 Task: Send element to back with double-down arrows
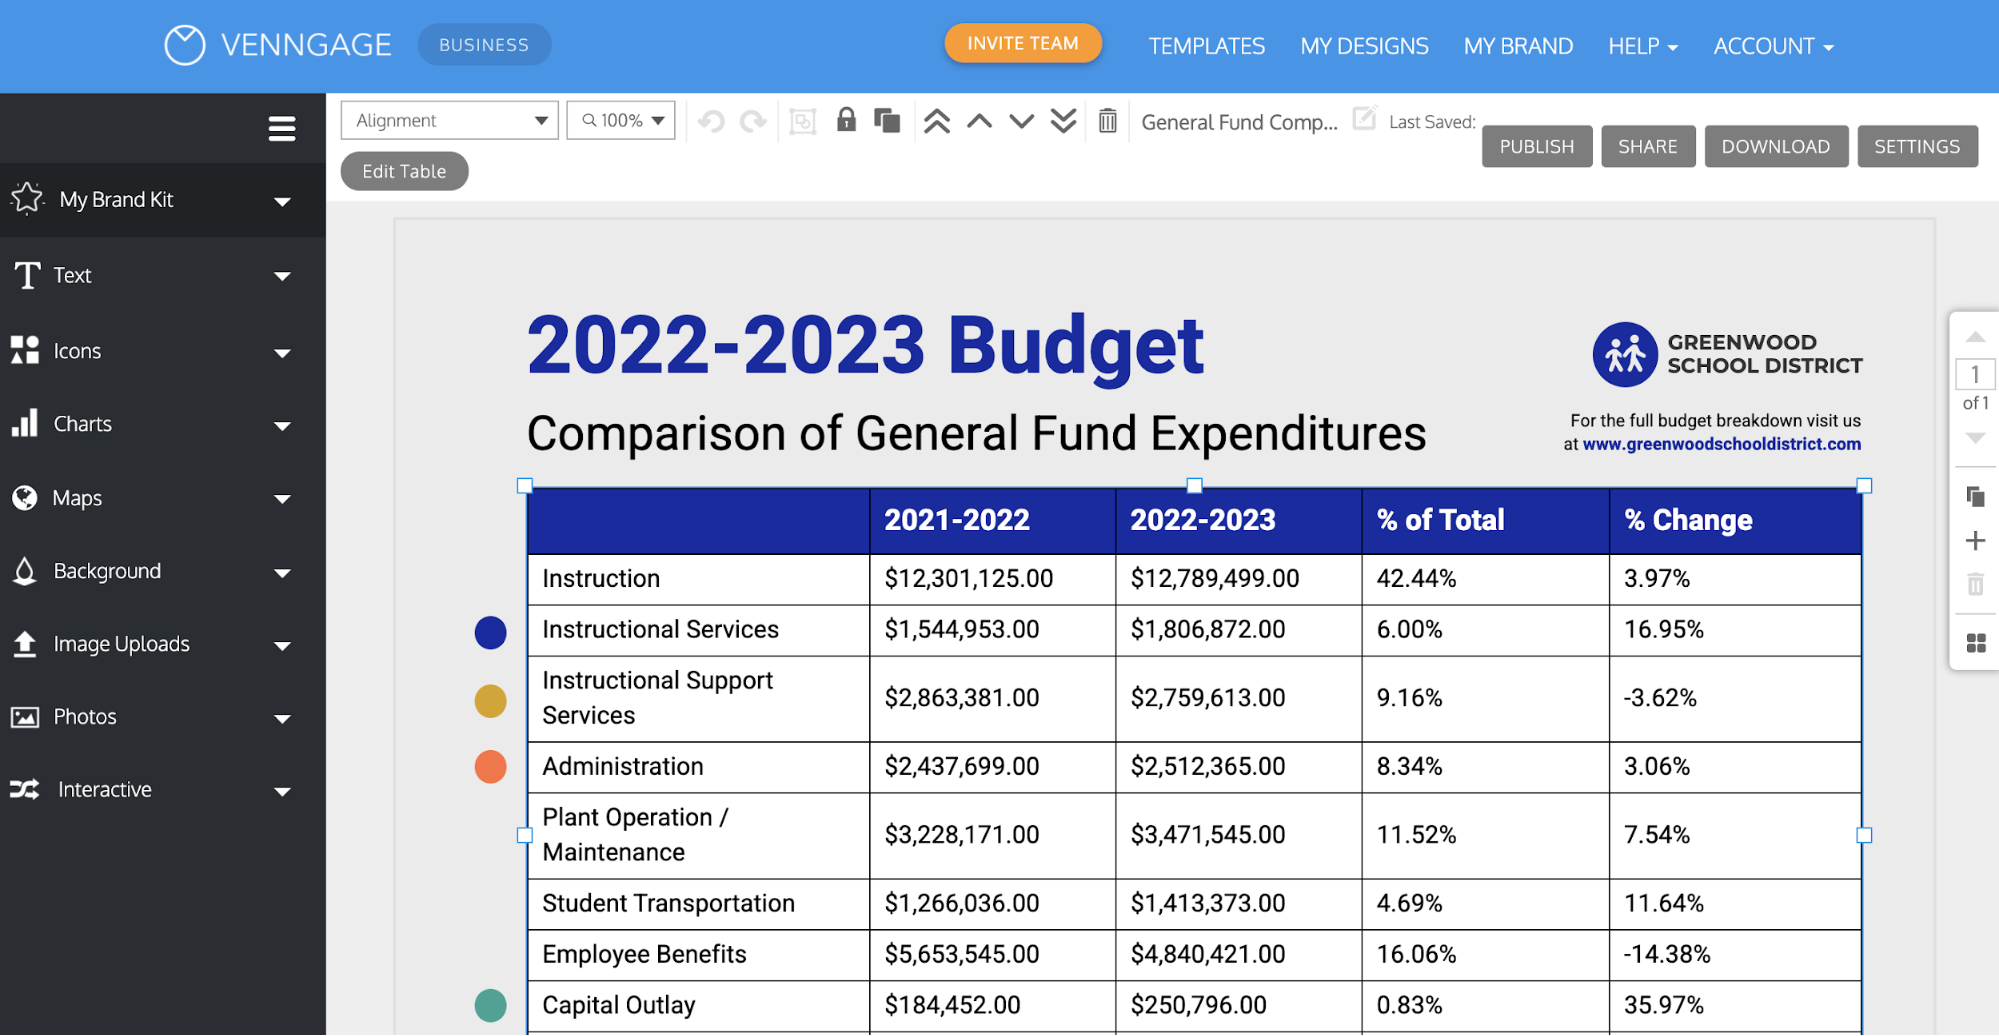pyautogui.click(x=1064, y=122)
